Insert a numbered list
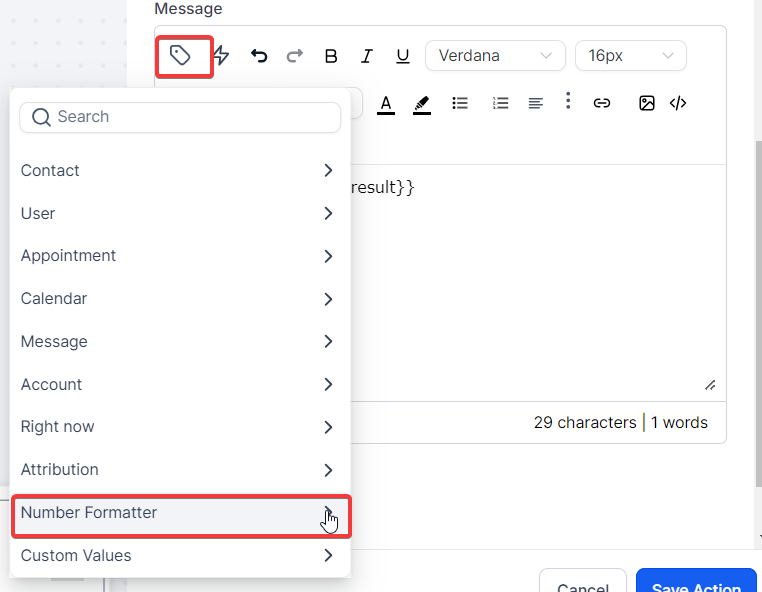The width and height of the screenshot is (762, 592). [x=501, y=103]
